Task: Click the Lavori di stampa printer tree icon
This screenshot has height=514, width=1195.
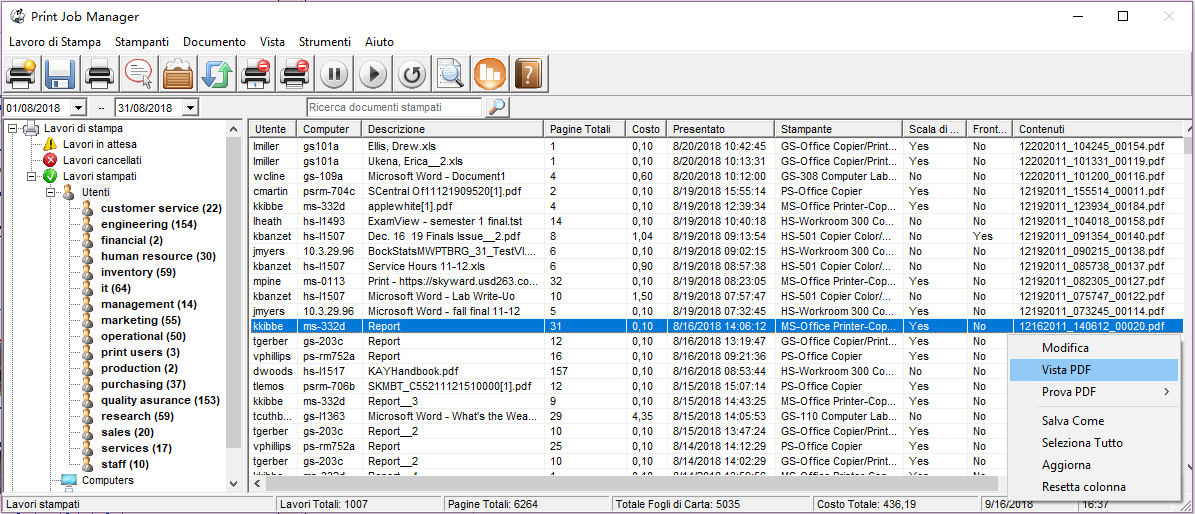Action: (x=30, y=129)
